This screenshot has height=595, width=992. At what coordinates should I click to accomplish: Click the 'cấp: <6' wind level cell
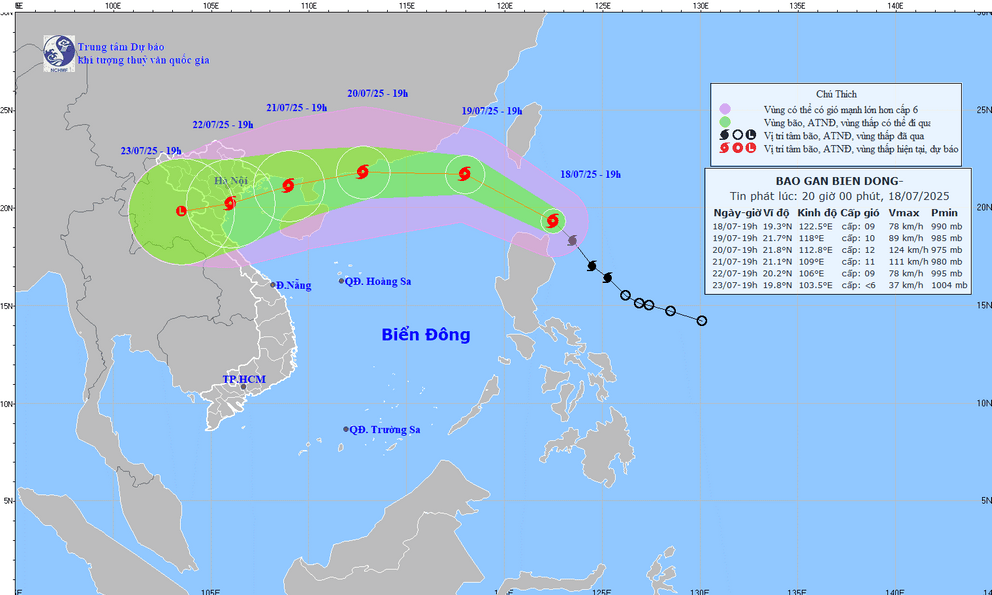pos(859,285)
